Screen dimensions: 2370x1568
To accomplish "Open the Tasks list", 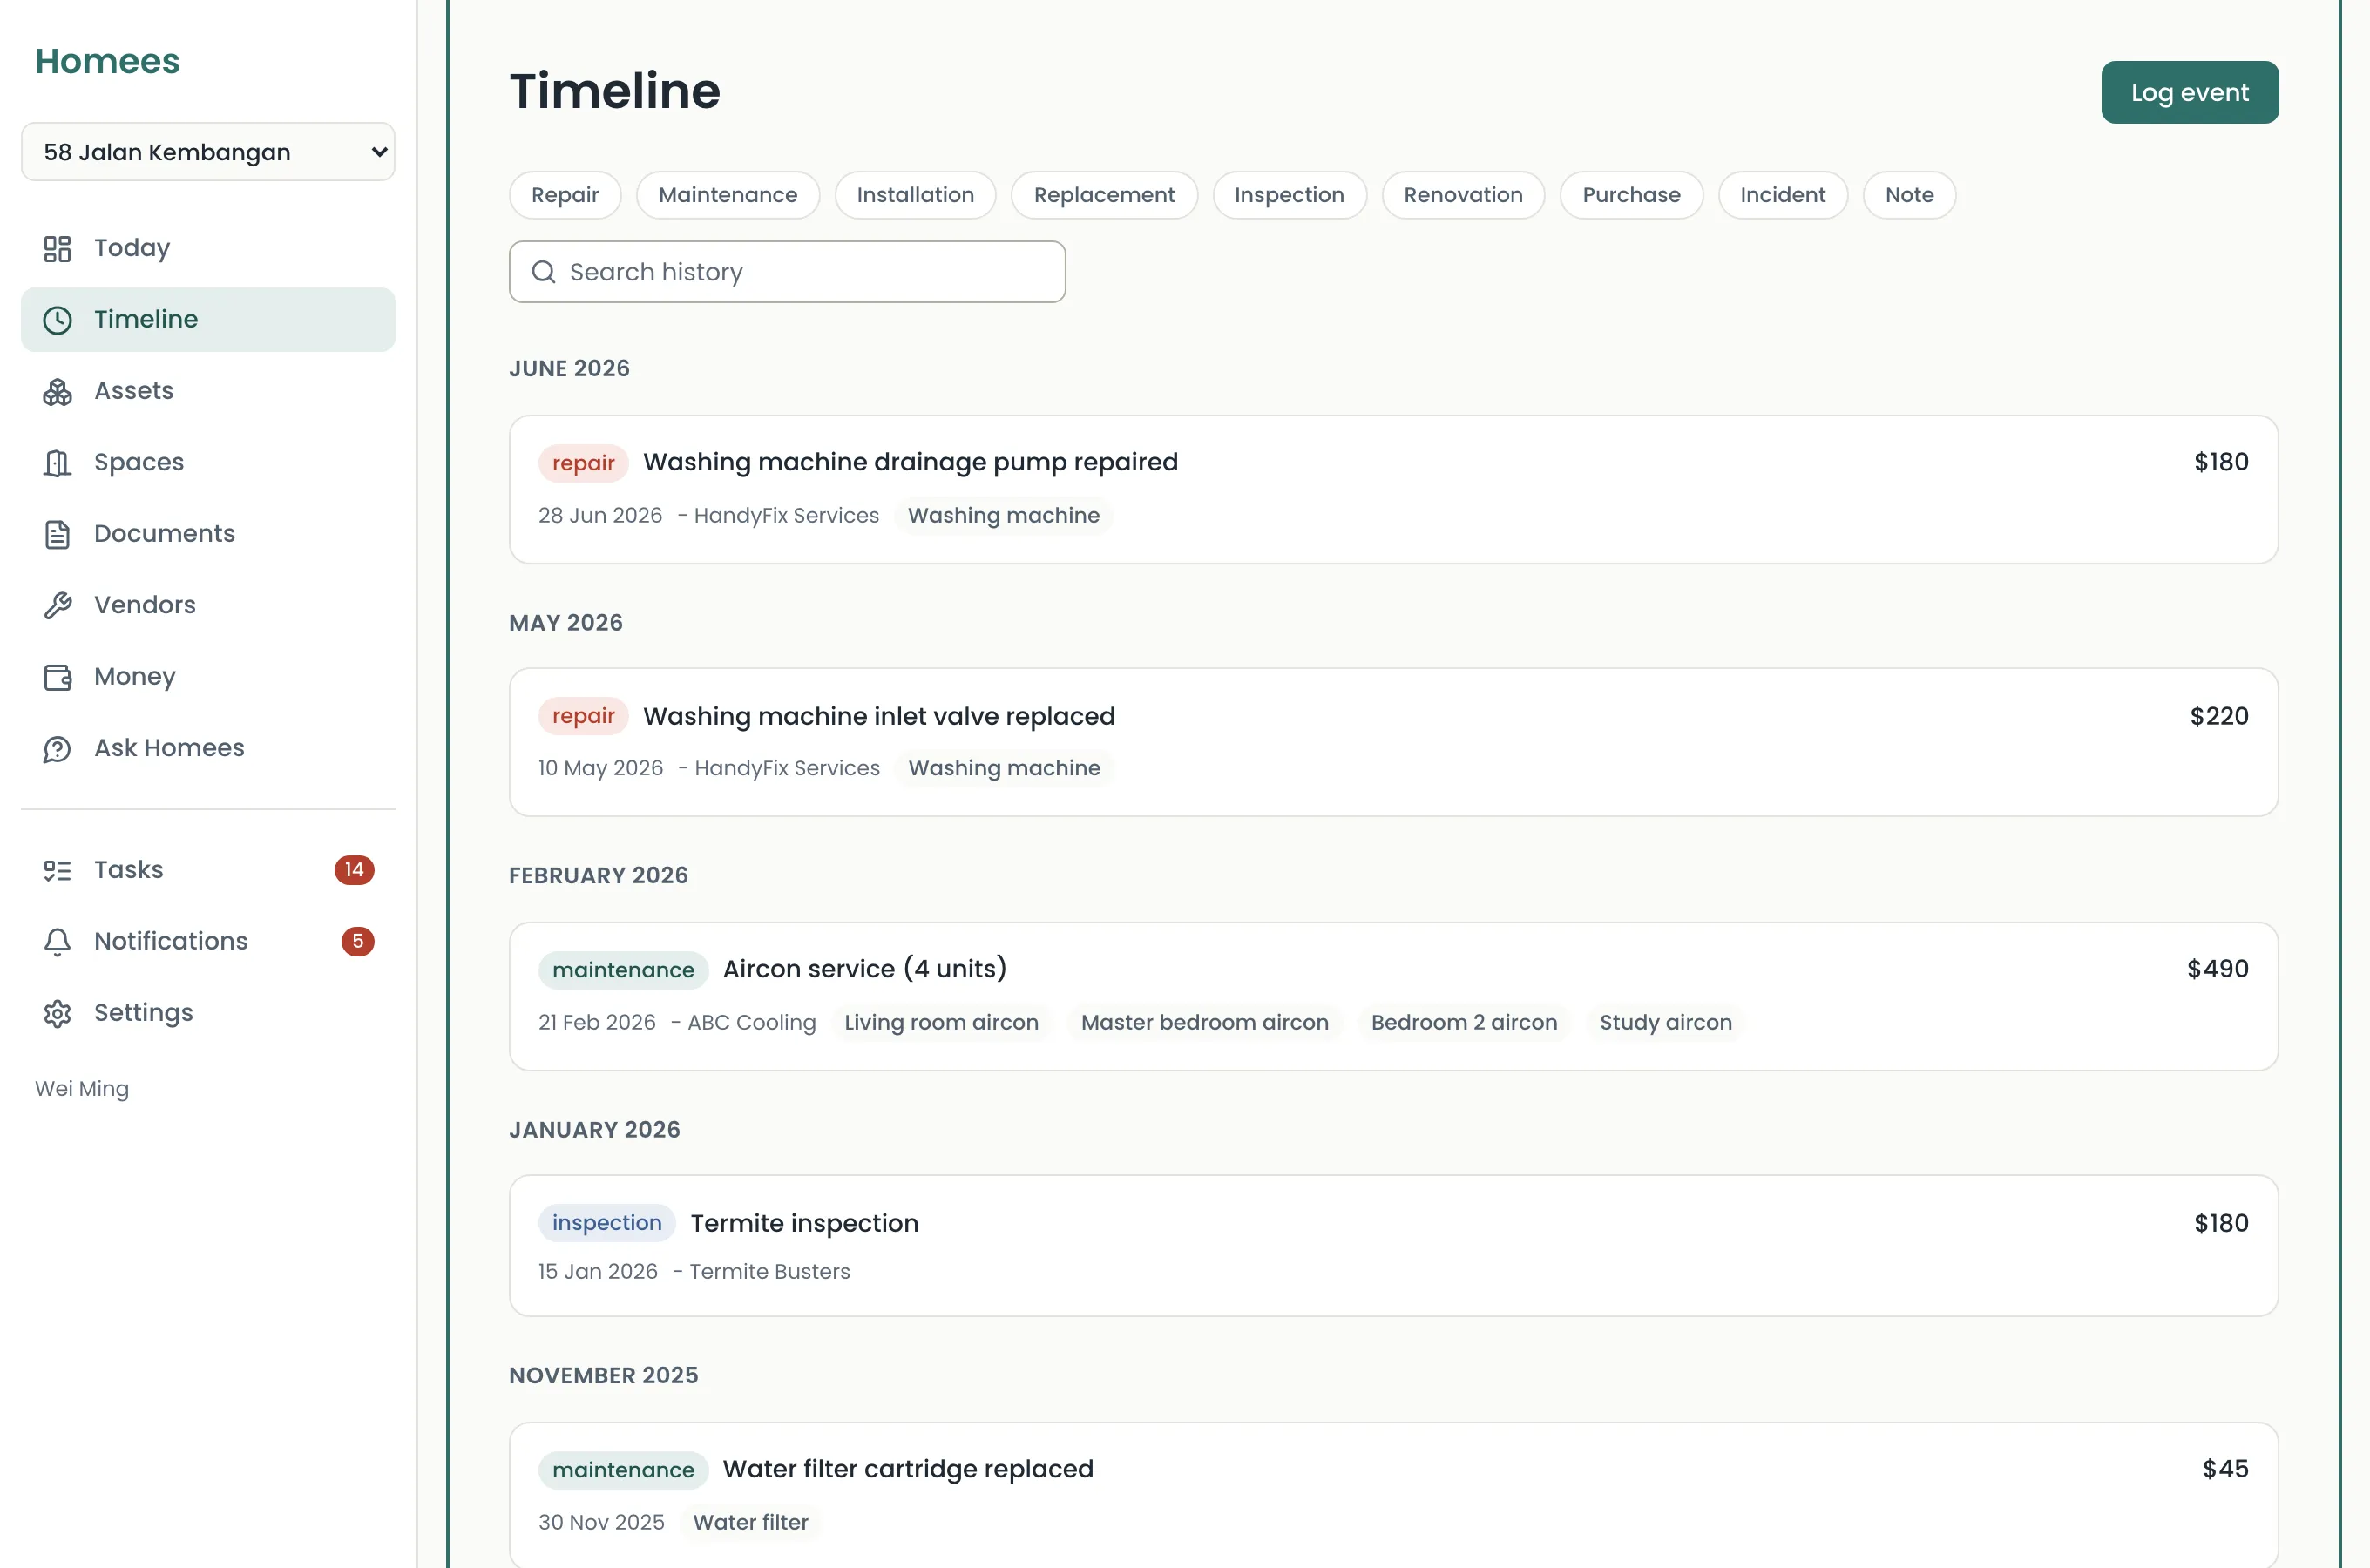I will pos(208,870).
